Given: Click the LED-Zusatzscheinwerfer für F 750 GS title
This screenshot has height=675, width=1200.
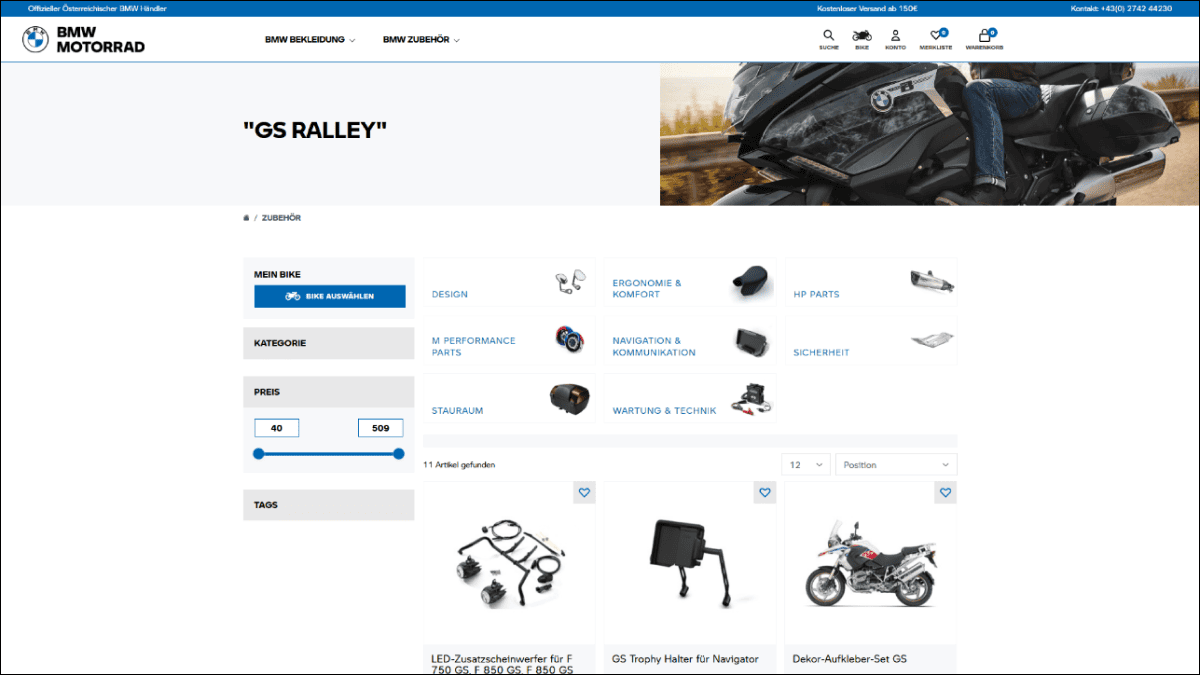Looking at the screenshot, I should coord(502,664).
